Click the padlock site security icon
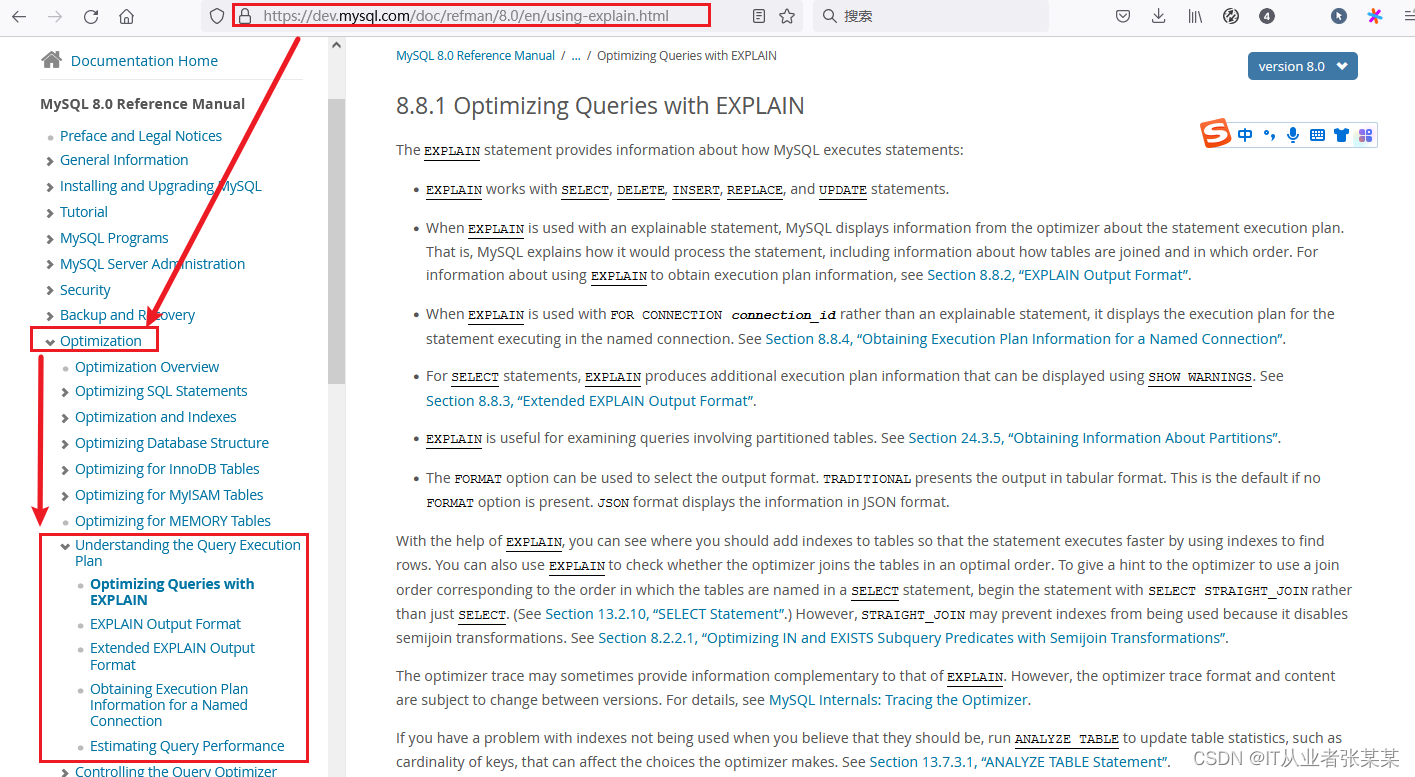This screenshot has width=1415, height=777. pyautogui.click(x=244, y=16)
